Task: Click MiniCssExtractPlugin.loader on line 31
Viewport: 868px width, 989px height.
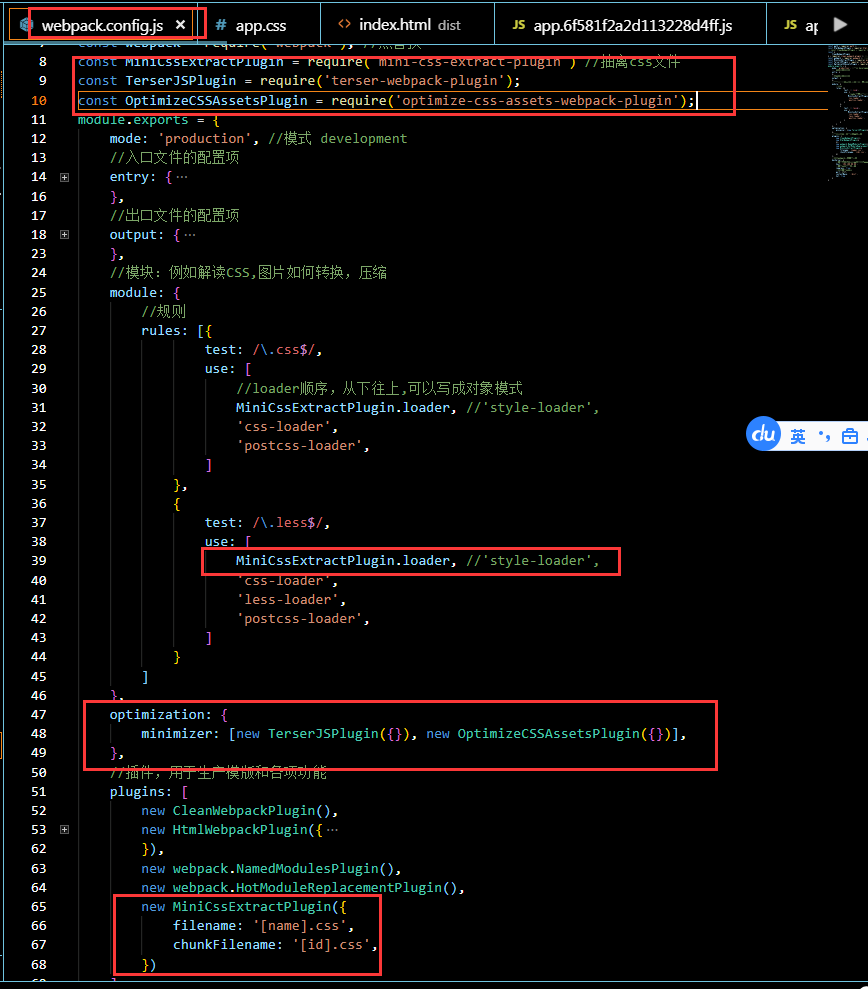Action: 343,408
